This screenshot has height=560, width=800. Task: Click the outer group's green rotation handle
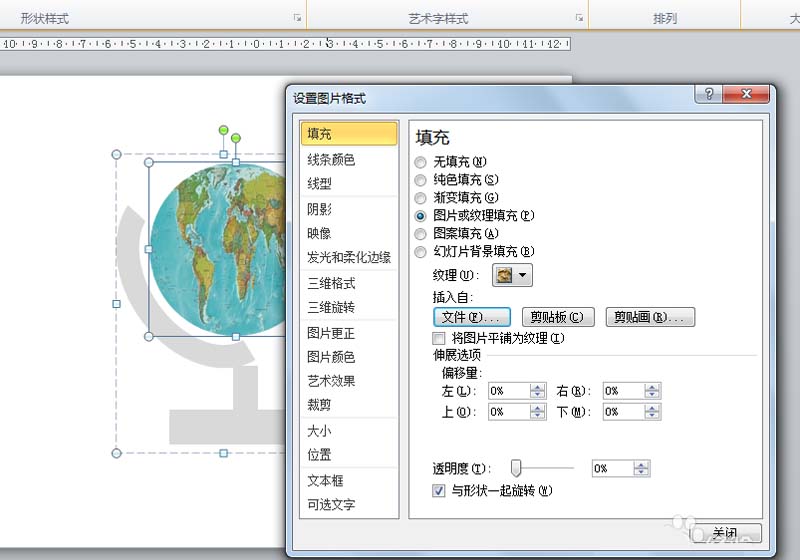click(223, 131)
